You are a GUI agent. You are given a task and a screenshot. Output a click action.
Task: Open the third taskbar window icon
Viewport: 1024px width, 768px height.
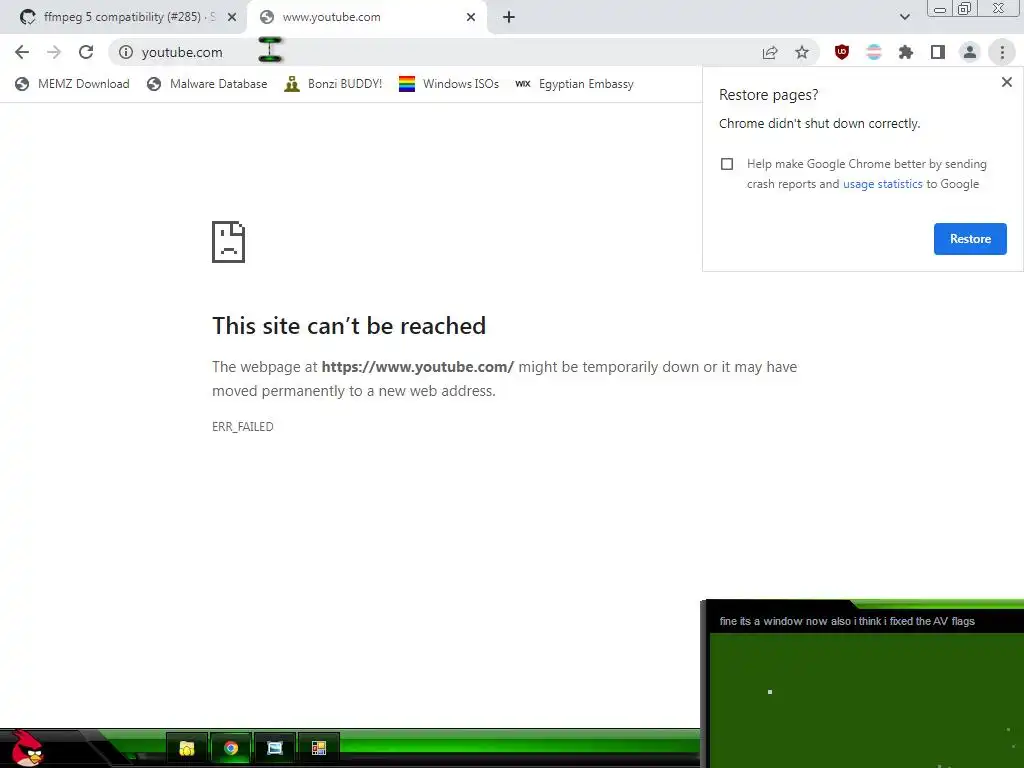click(274, 748)
